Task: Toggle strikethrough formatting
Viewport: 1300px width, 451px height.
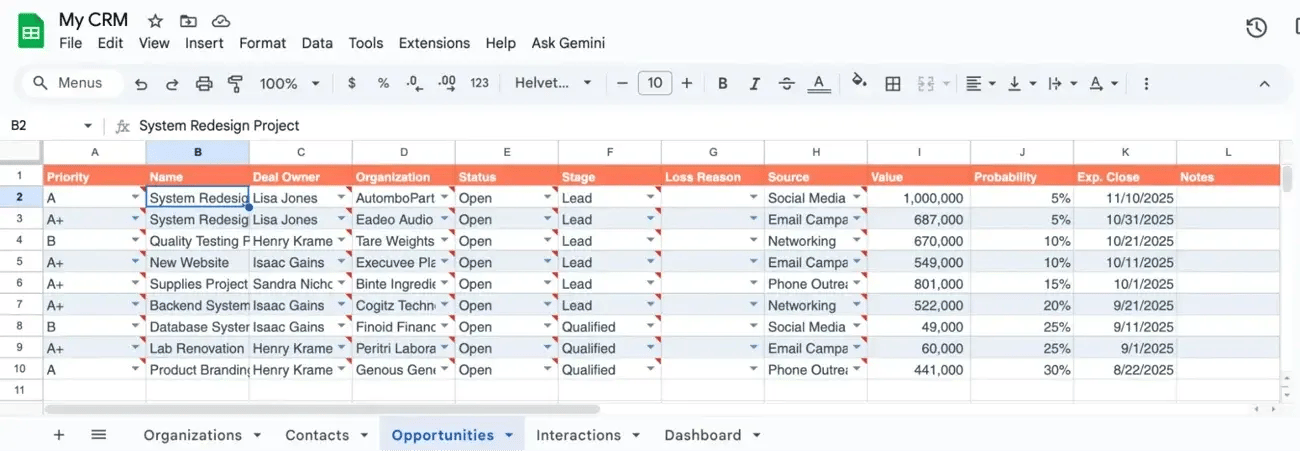Action: point(787,84)
